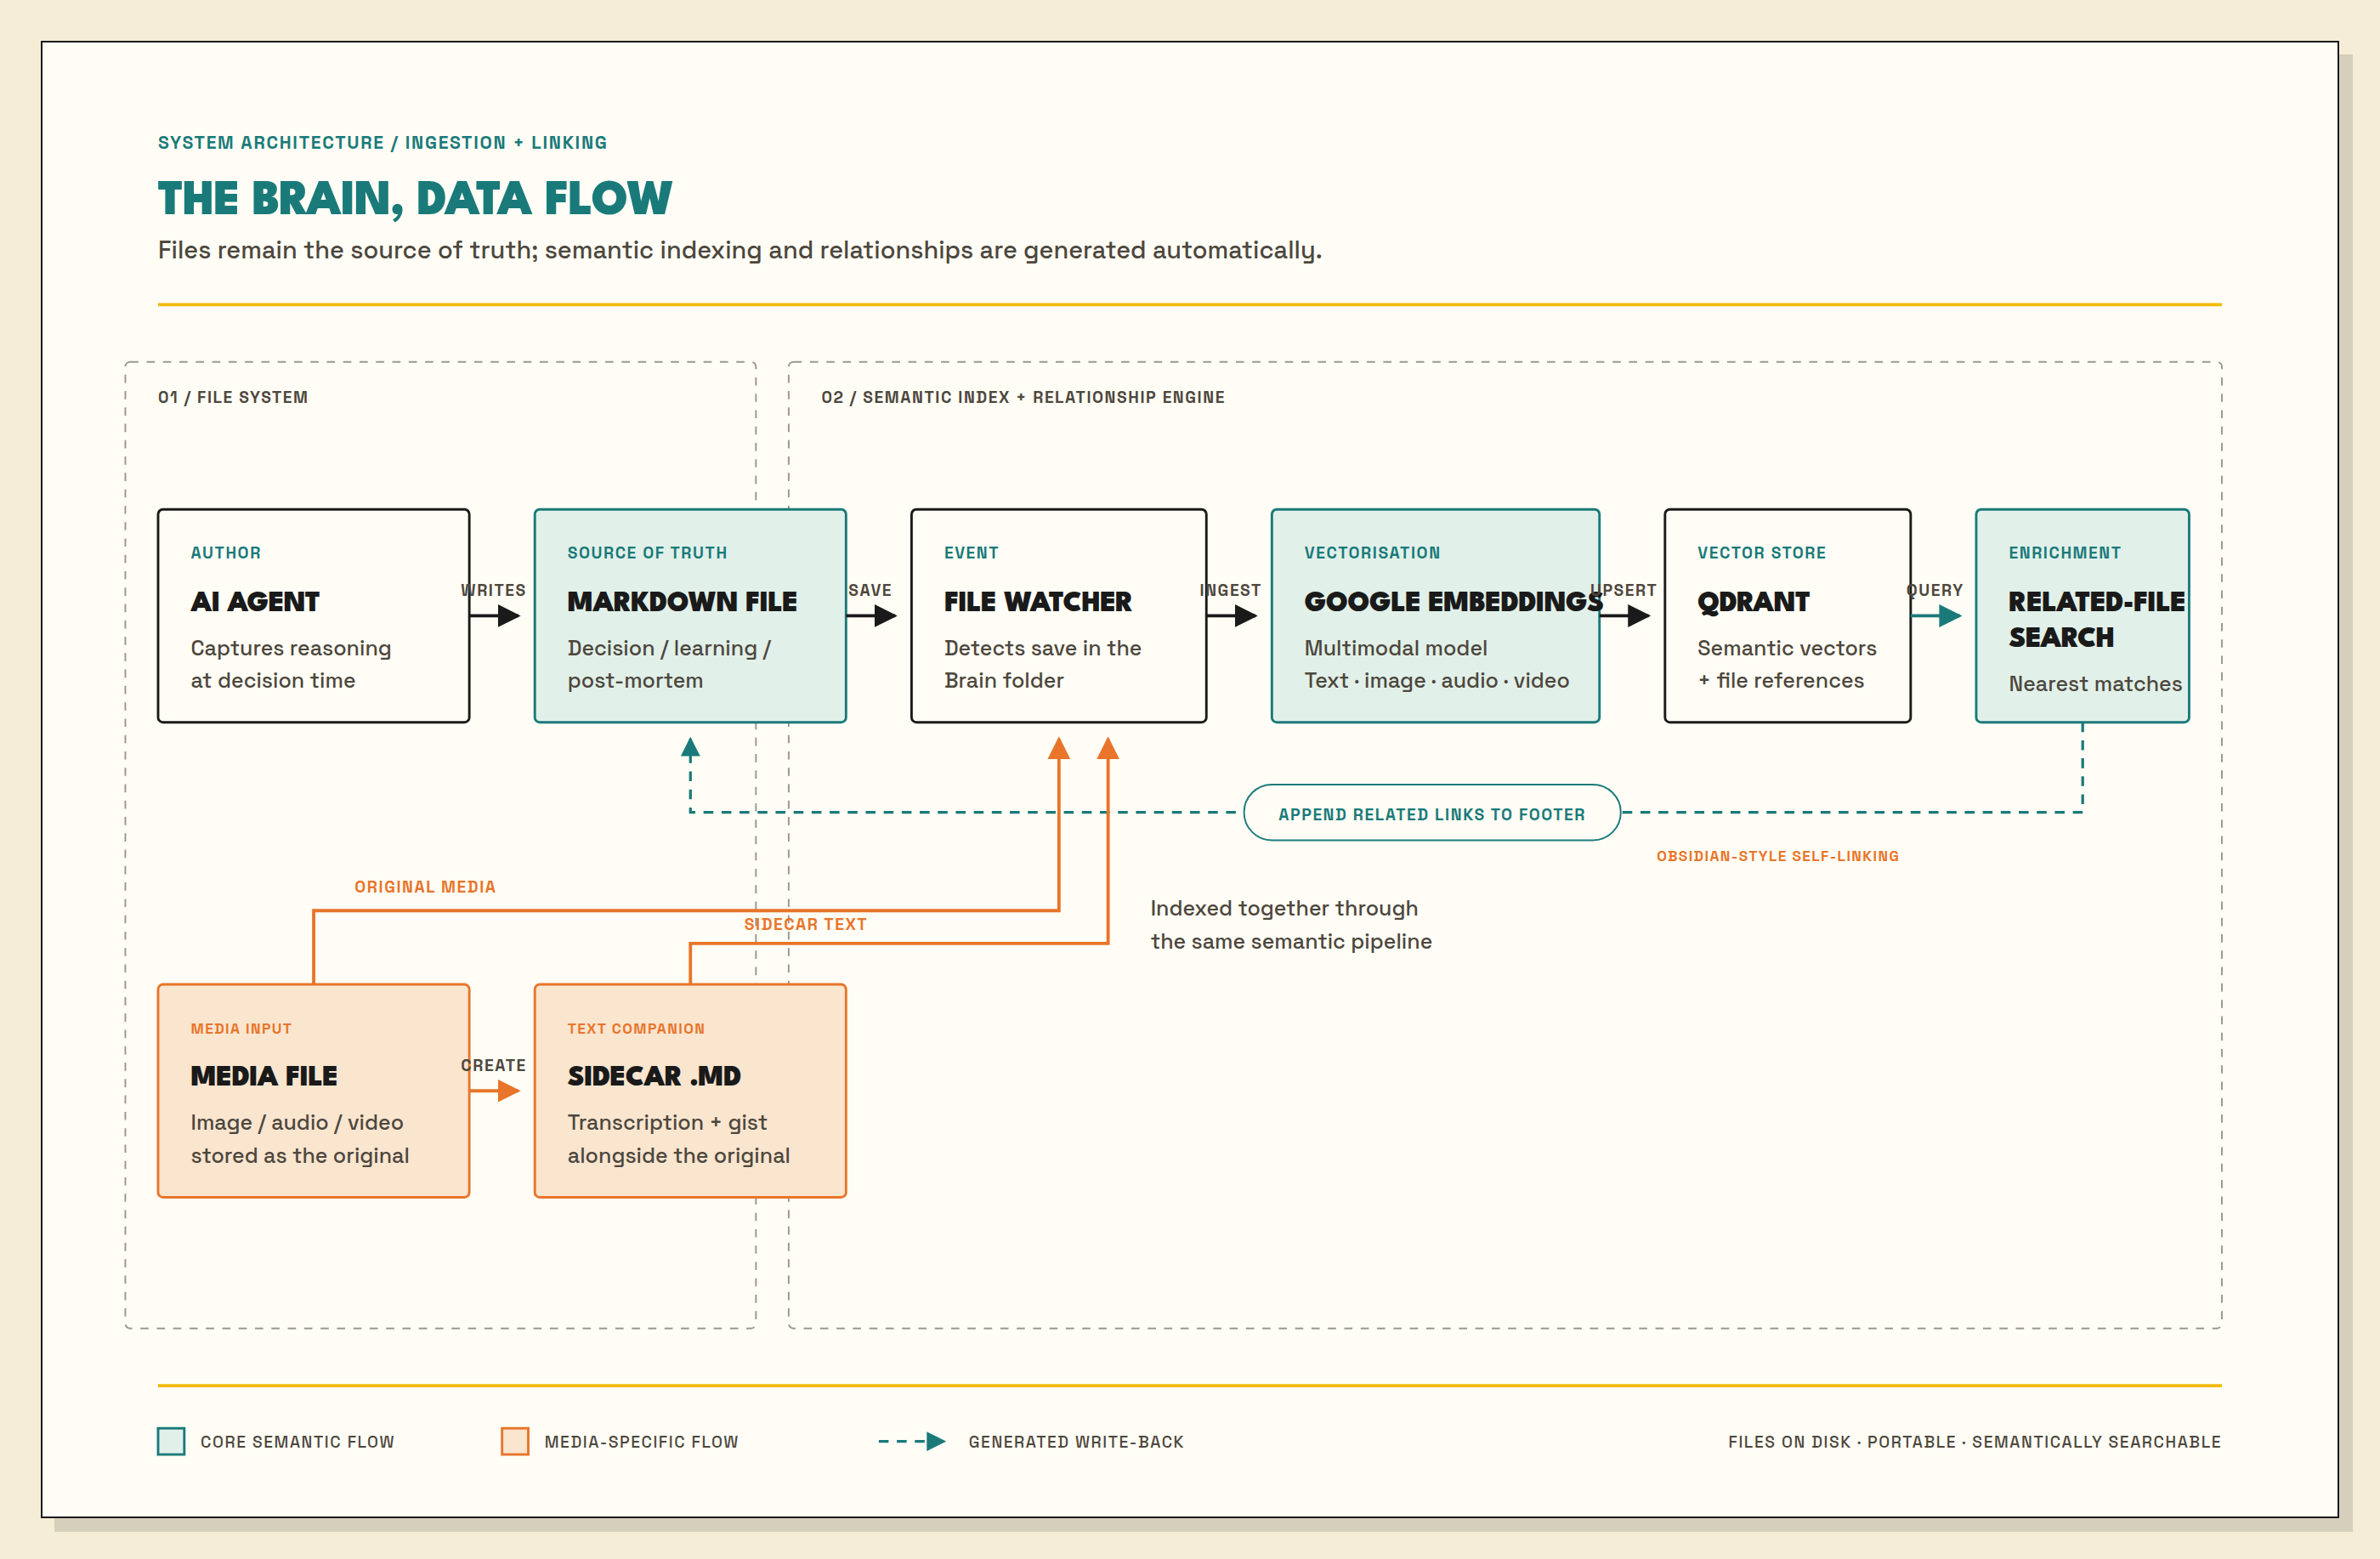
Task: Click the Files remain the source of truth subtitle
Action: [x=740, y=250]
